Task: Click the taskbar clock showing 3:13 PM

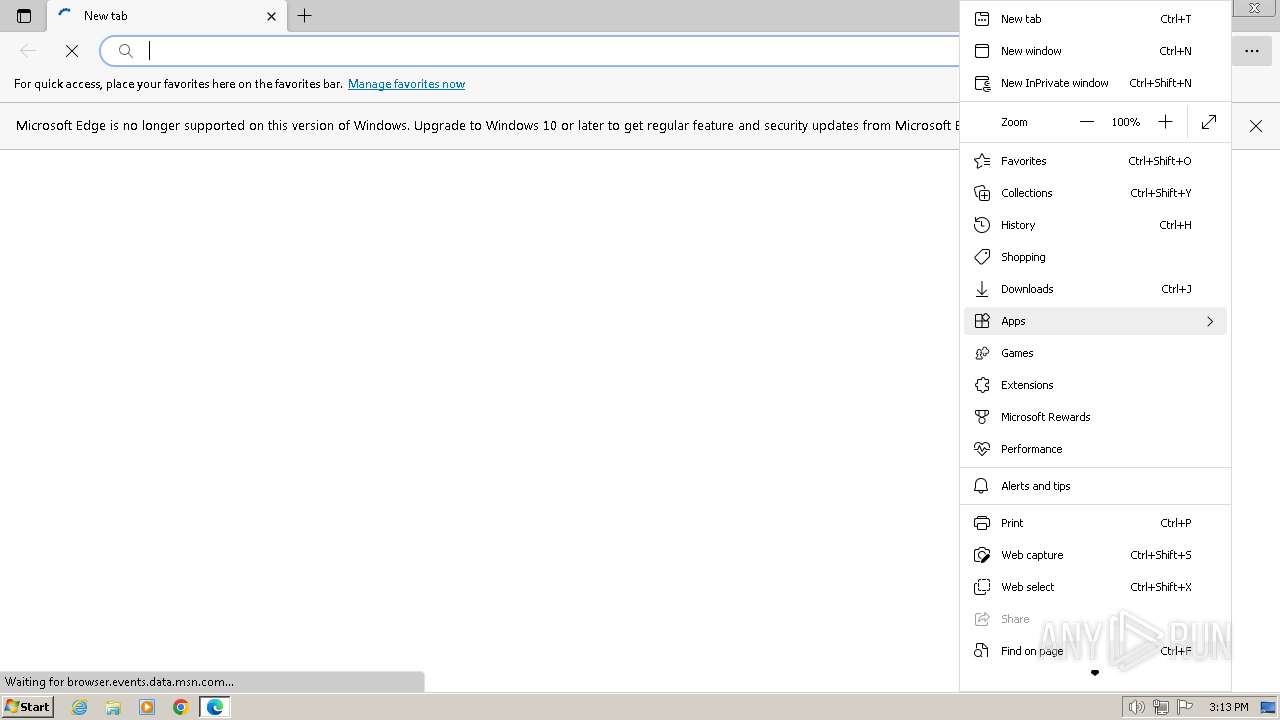Action: [1228, 707]
